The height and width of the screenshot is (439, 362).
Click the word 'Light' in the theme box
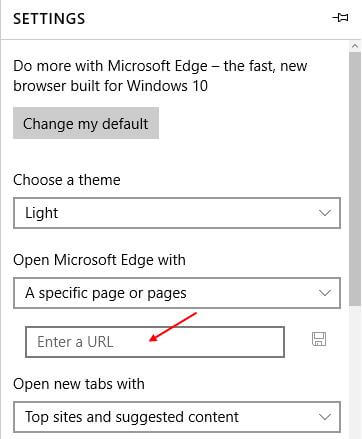[x=42, y=213]
